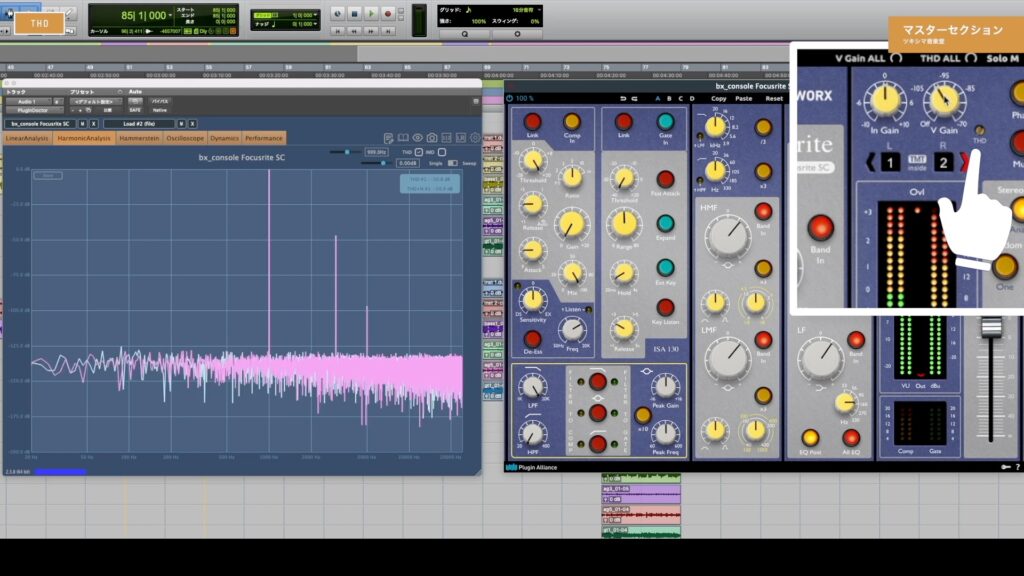
Task: Open the main counter format dropdown arrow
Action: point(170,15)
